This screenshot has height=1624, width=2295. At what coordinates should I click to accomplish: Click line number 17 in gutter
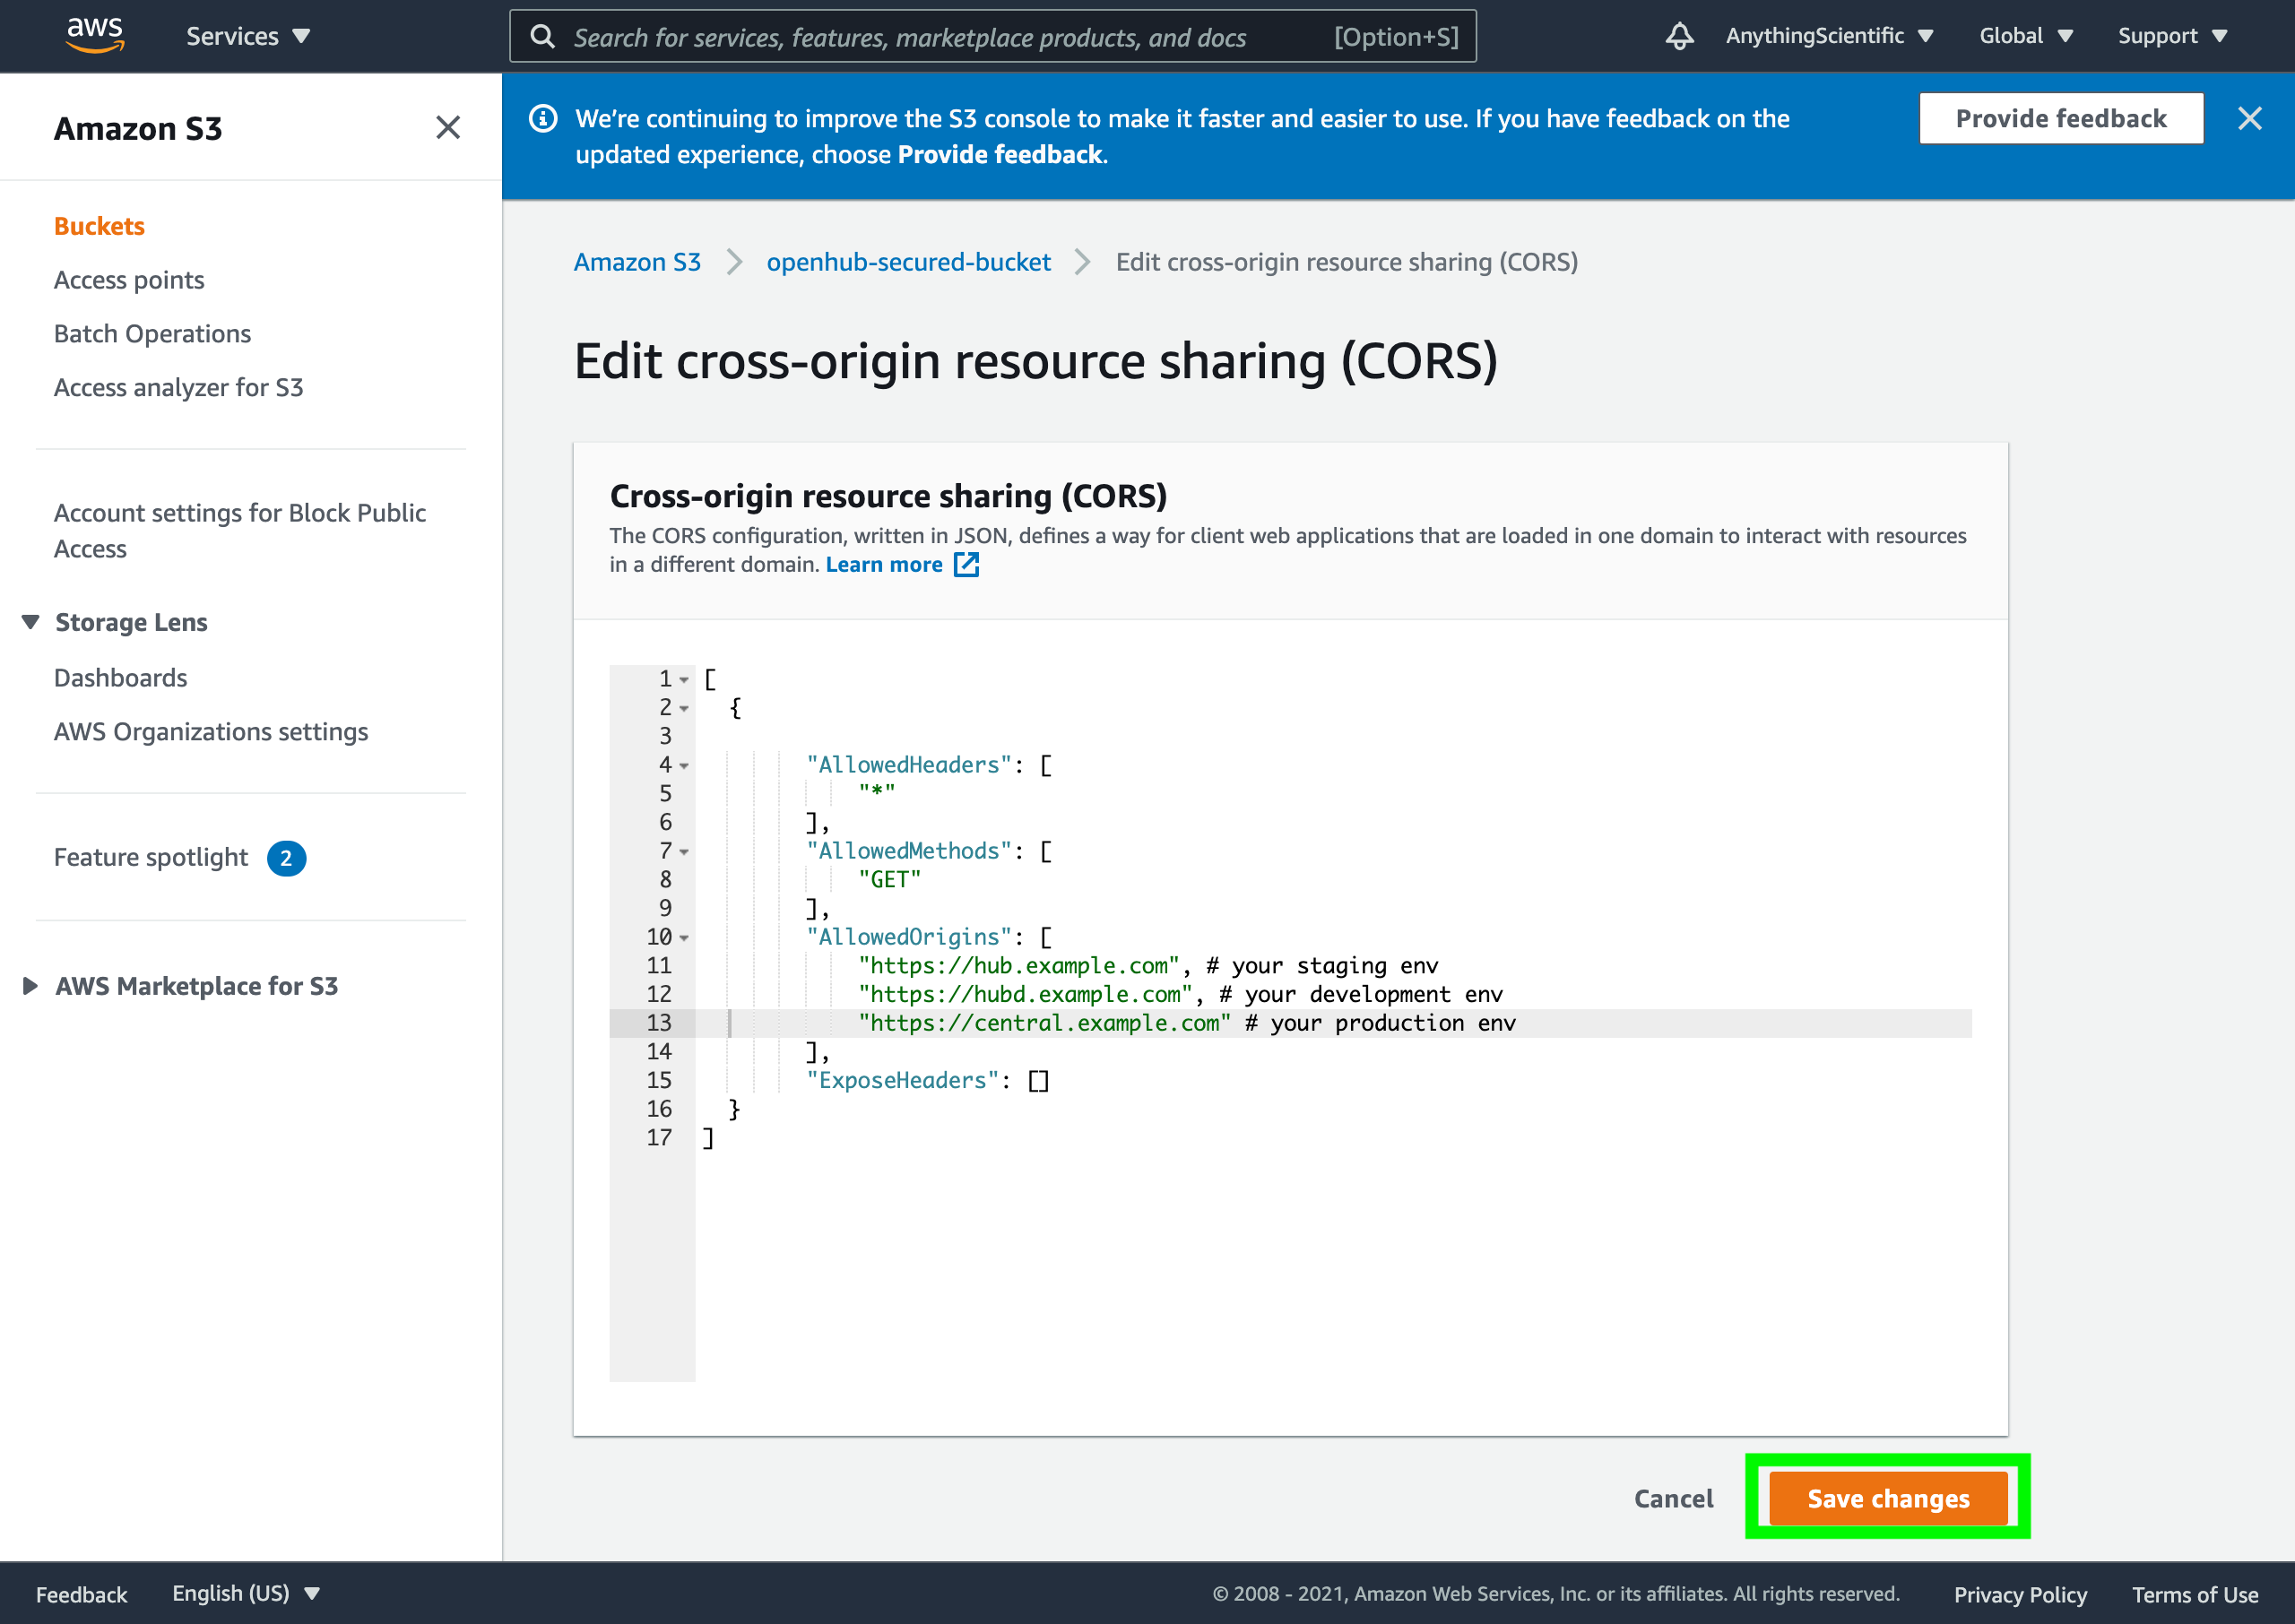pos(659,1138)
